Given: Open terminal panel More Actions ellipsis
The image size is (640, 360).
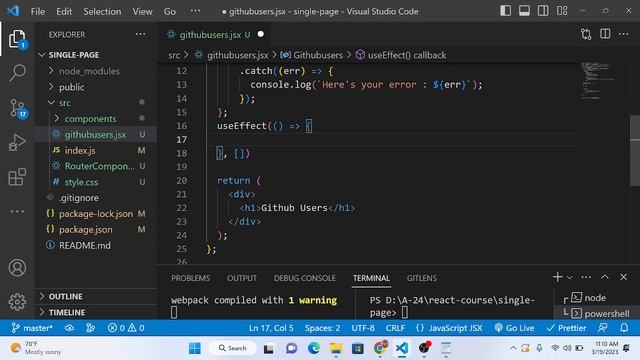Looking at the screenshot, I should (586, 277).
